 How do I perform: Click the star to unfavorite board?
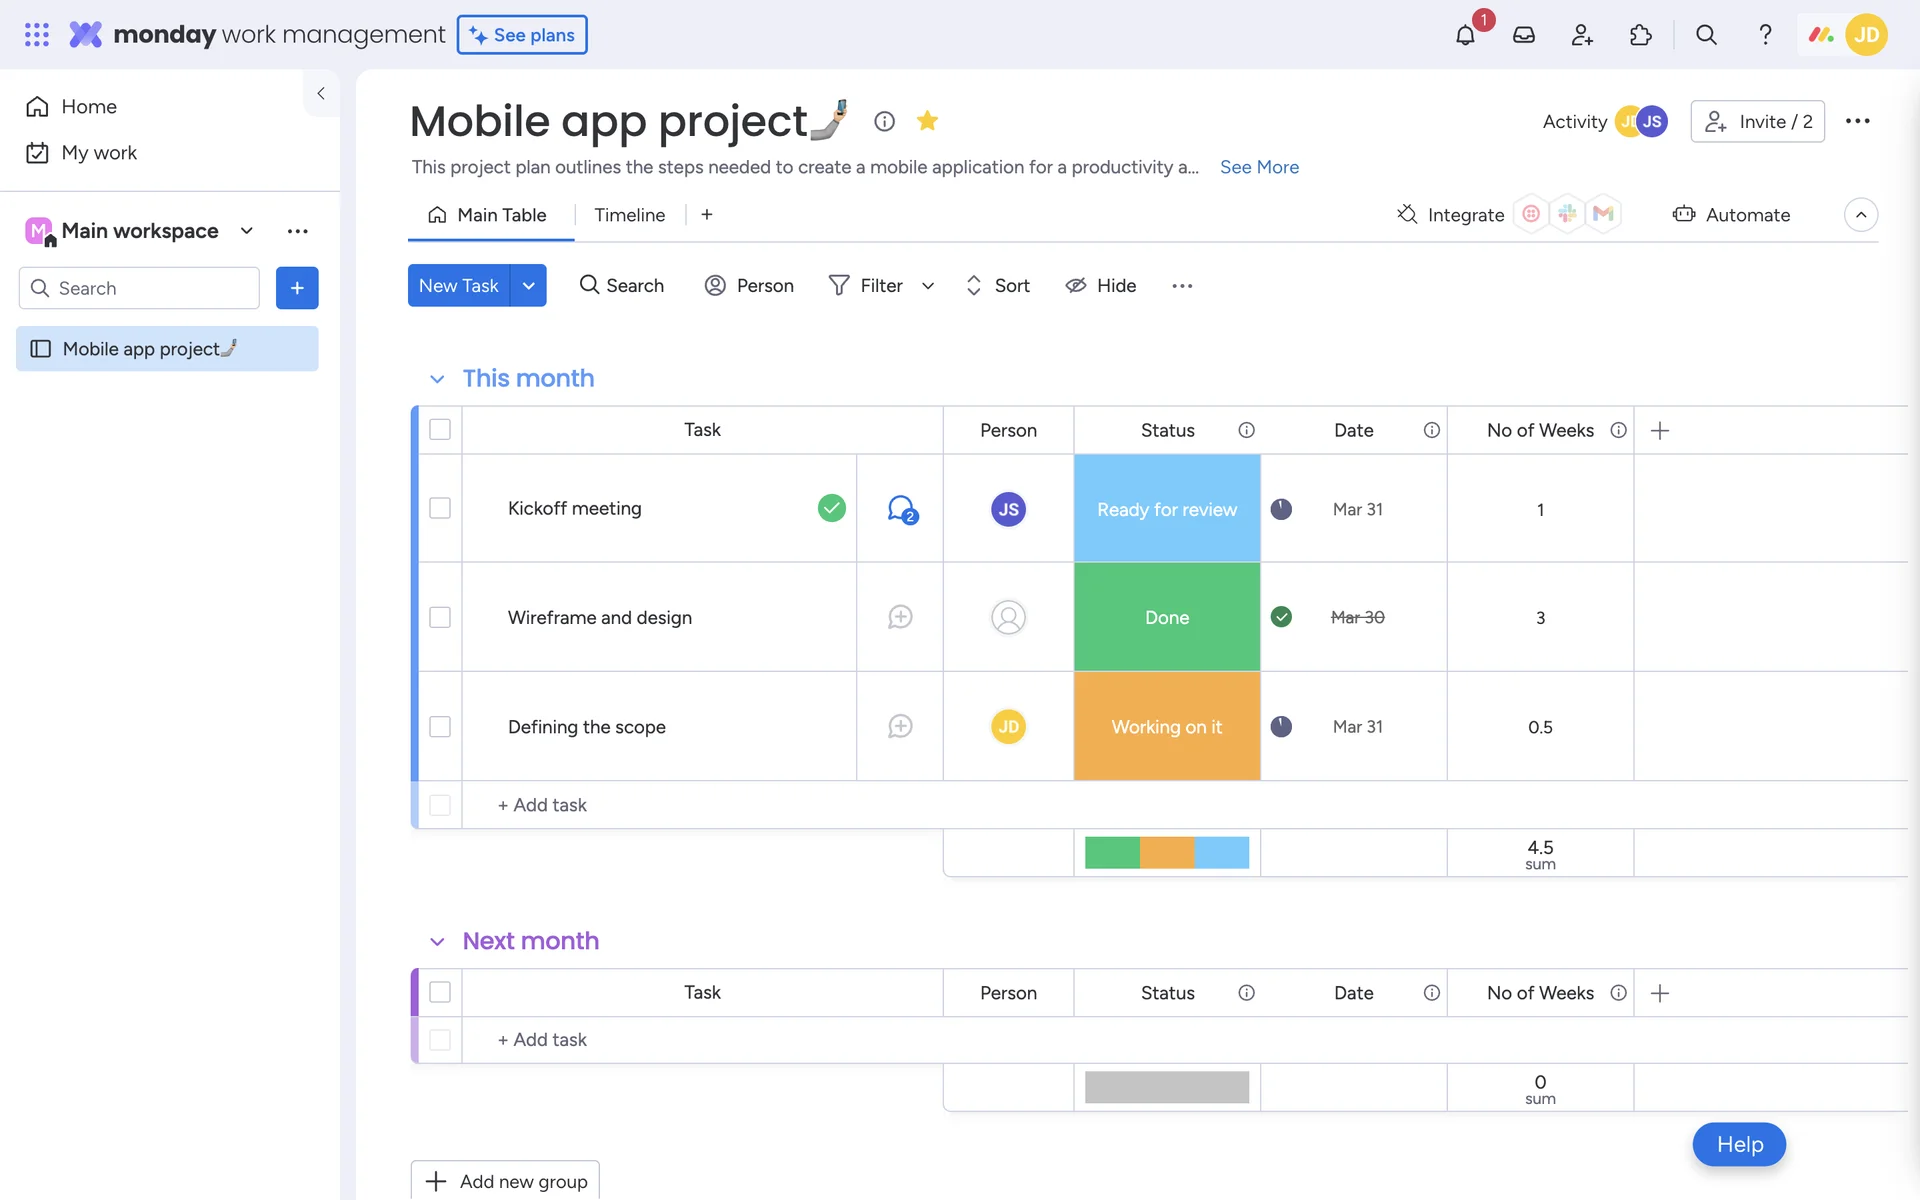point(927,121)
